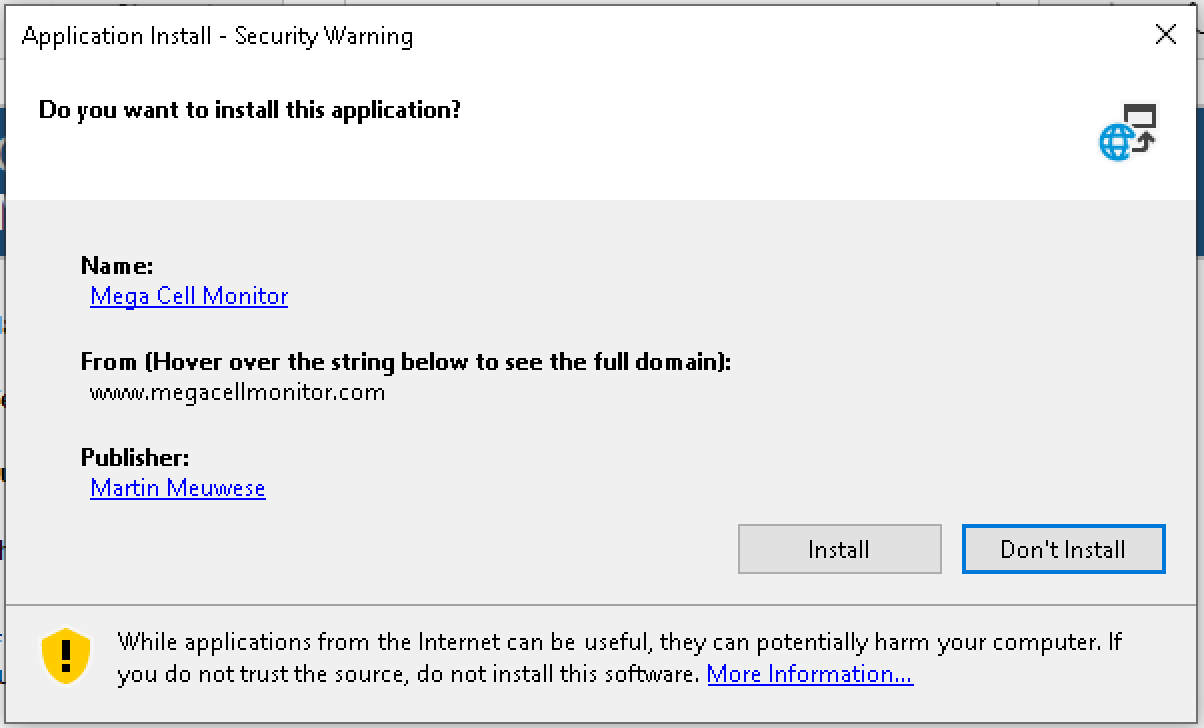Follow the More Information... link

pyautogui.click(x=809, y=674)
